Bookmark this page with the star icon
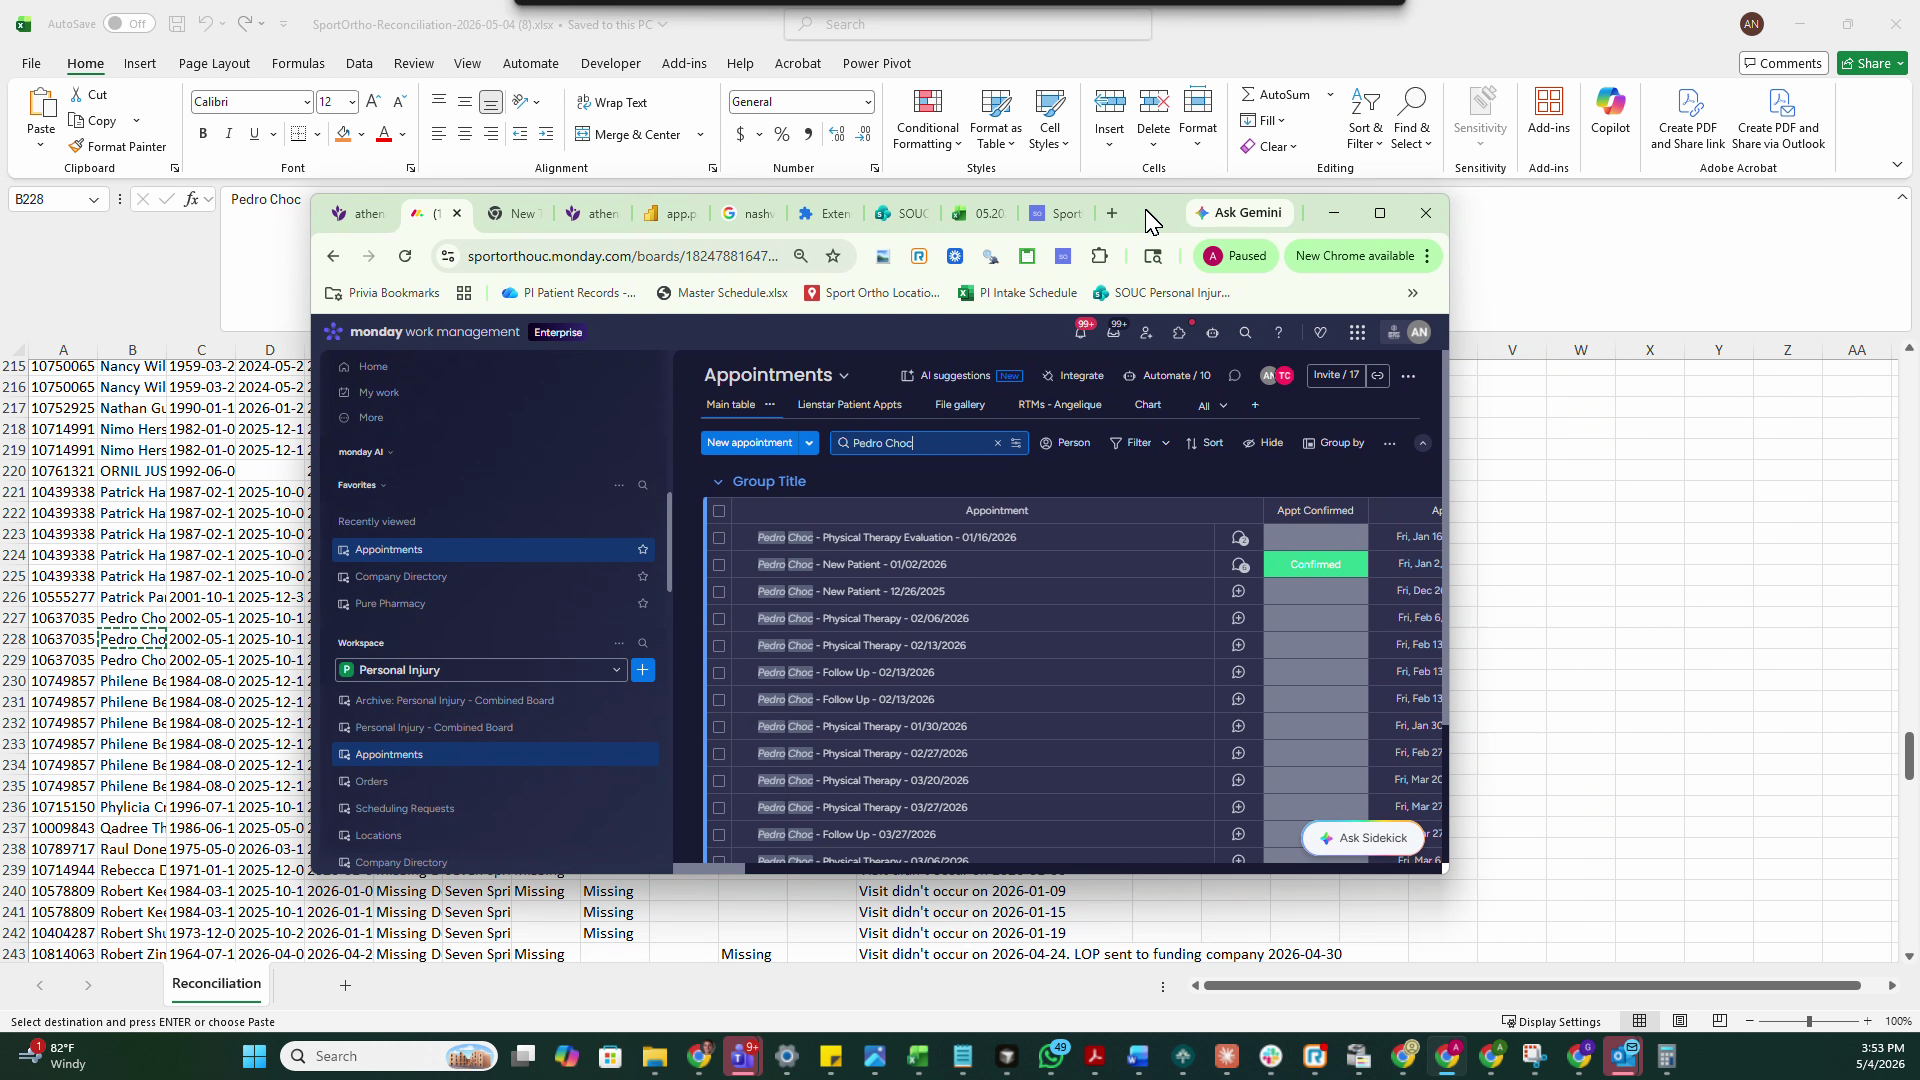This screenshot has width=1920, height=1080. click(833, 256)
